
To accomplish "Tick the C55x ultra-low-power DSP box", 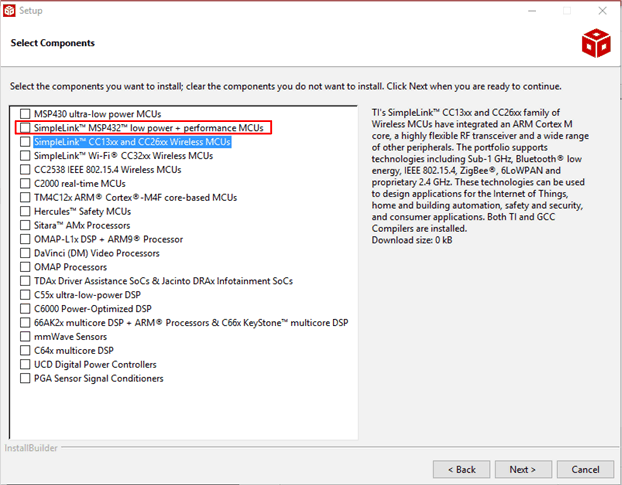I will [25, 295].
